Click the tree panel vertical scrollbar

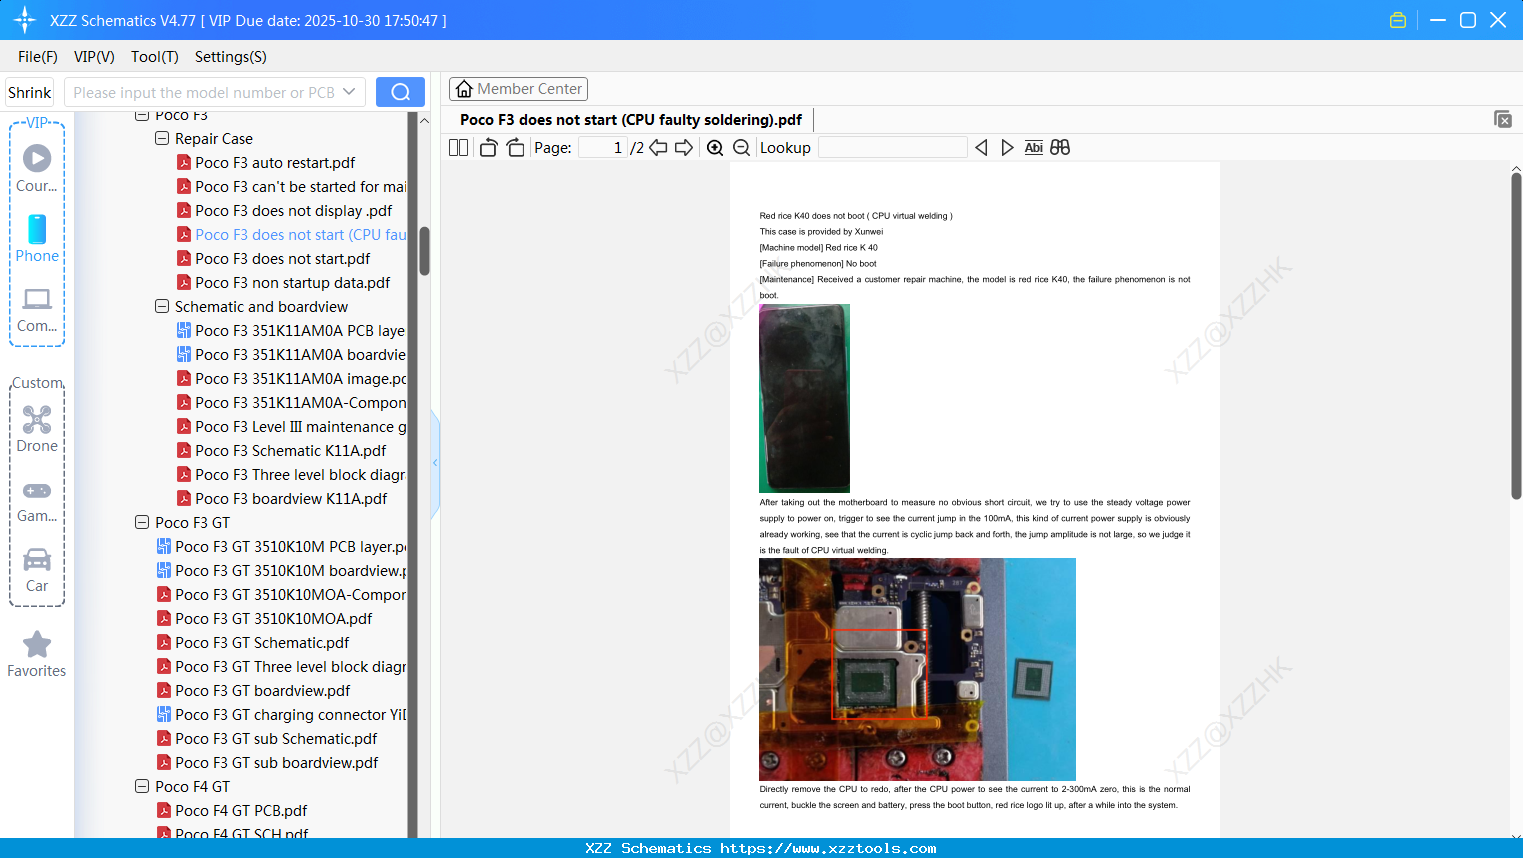pyautogui.click(x=424, y=250)
